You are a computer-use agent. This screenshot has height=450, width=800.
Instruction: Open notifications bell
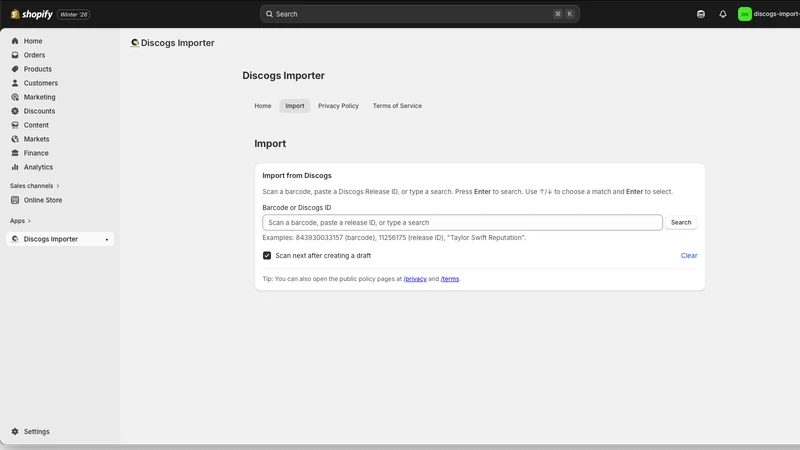(722, 14)
